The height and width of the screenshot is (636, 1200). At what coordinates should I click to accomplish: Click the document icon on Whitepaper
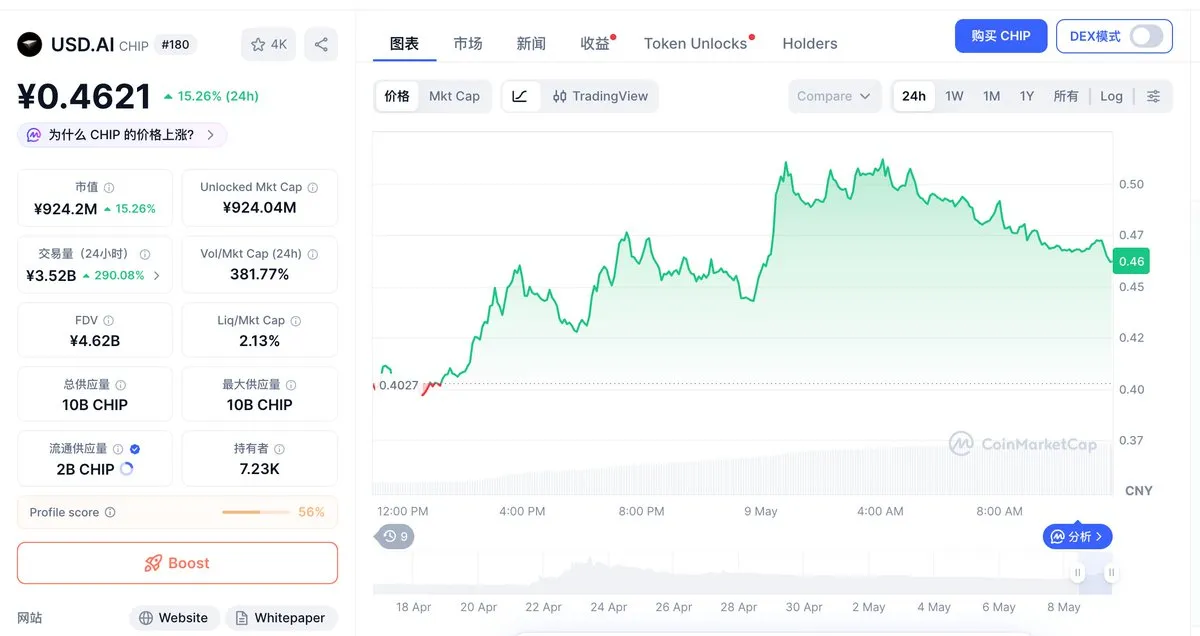coord(241,618)
